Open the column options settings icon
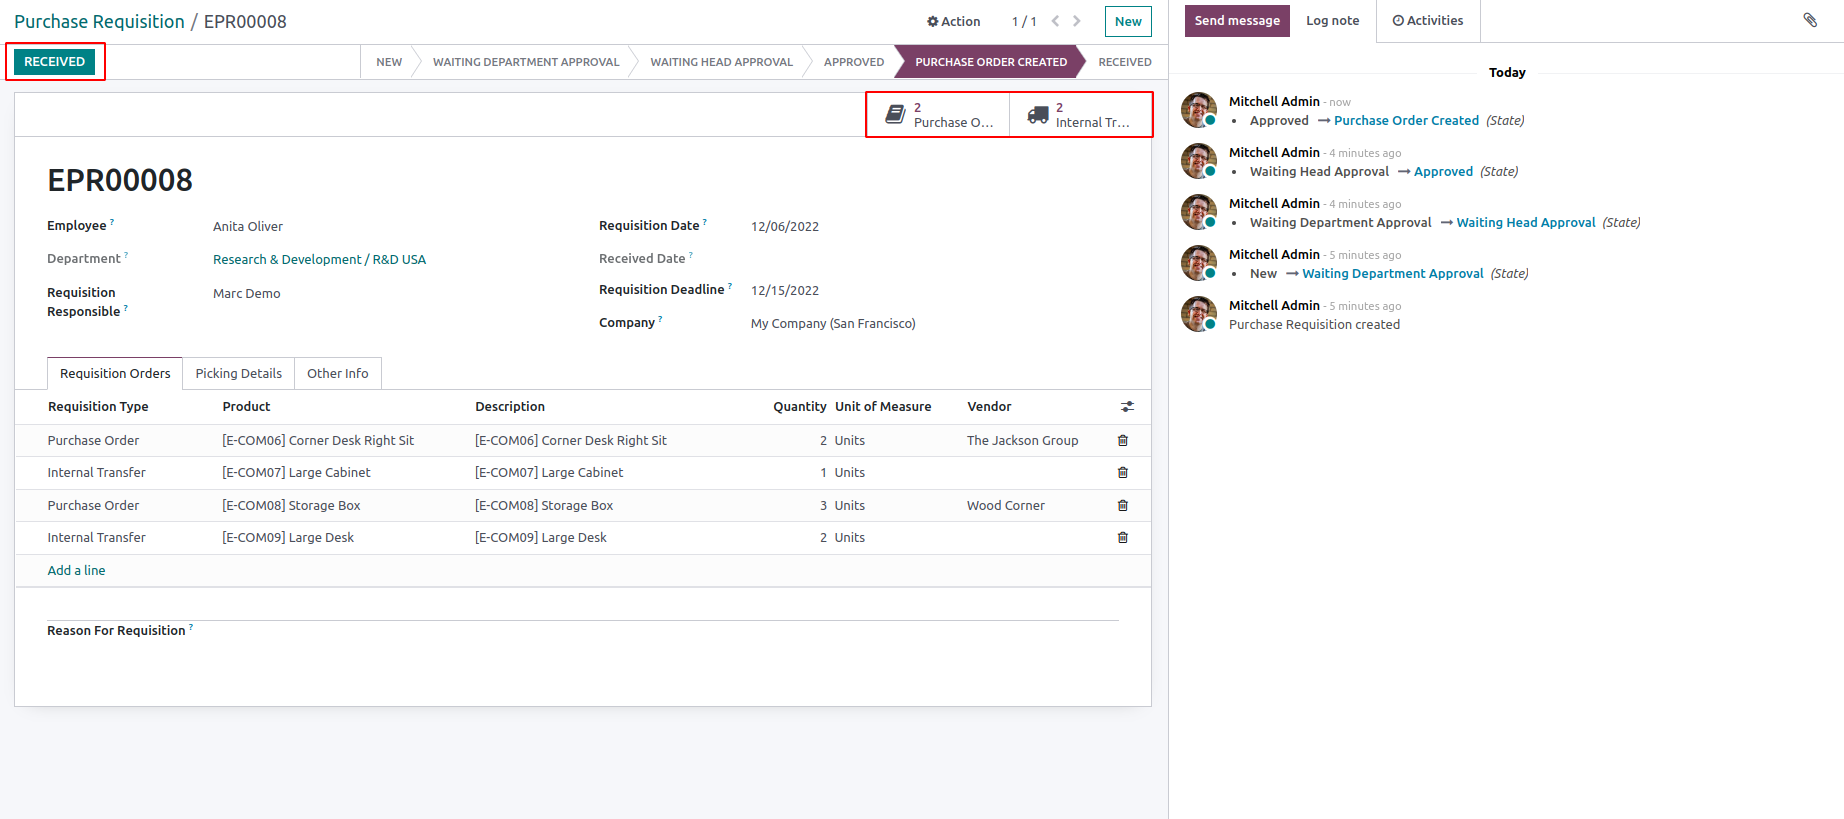The image size is (1844, 819). pos(1127,407)
